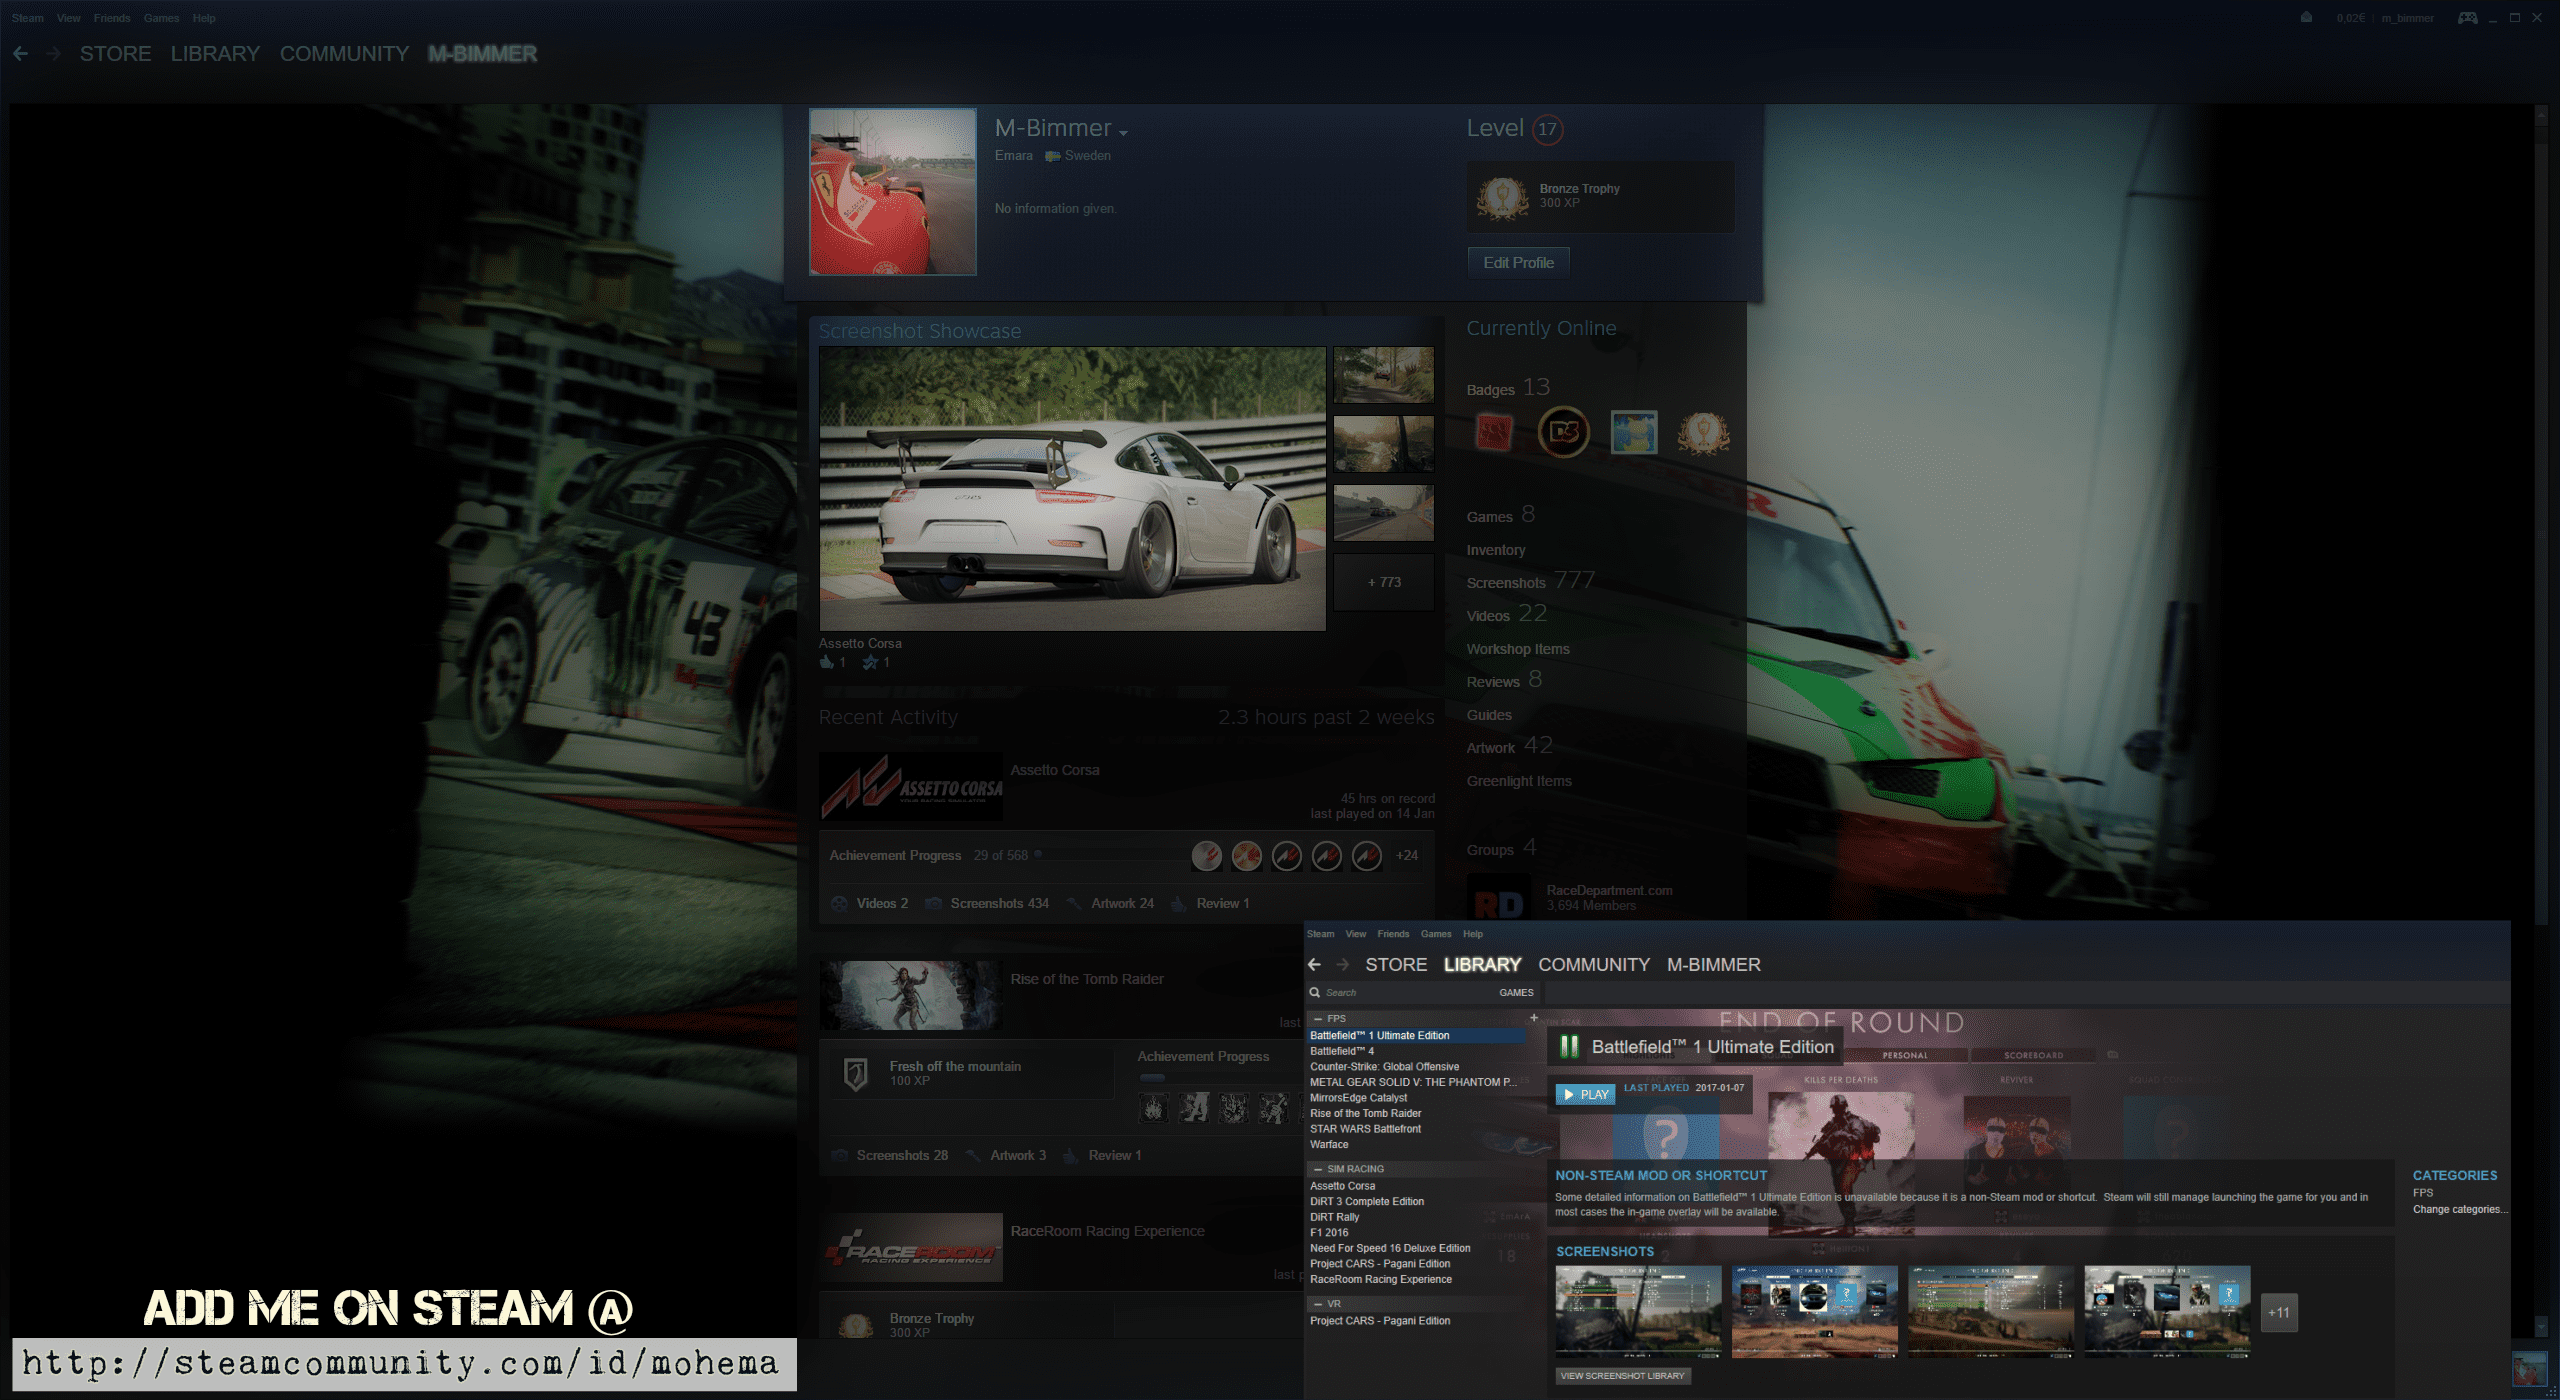Open the Friends menu in the profile window
This screenshot has height=1400, width=2560.
click(112, 18)
